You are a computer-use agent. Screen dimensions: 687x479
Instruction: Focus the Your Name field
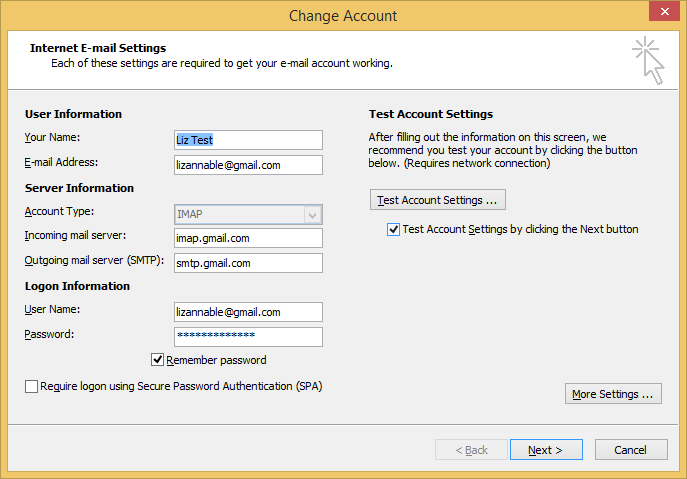[x=248, y=140]
